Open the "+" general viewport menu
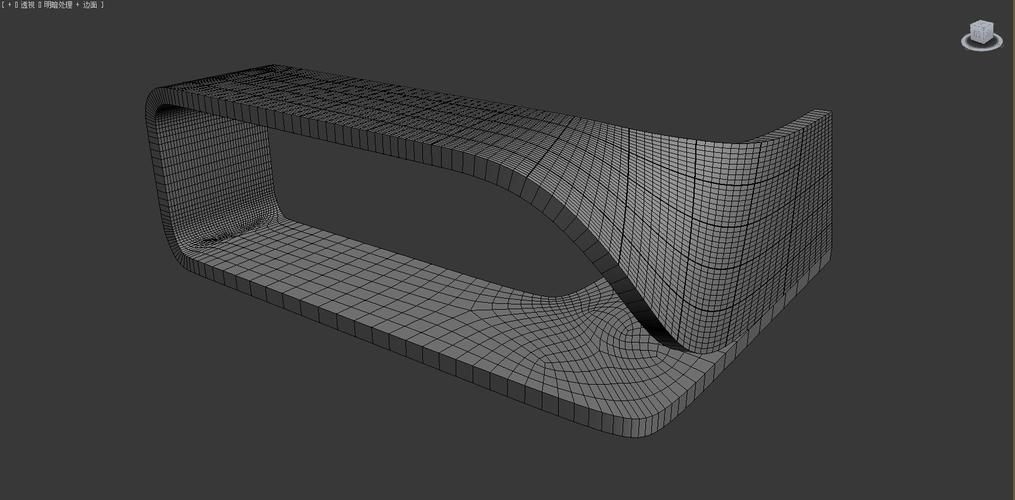Viewport: 1015px width, 500px height. pyautogui.click(x=9, y=5)
